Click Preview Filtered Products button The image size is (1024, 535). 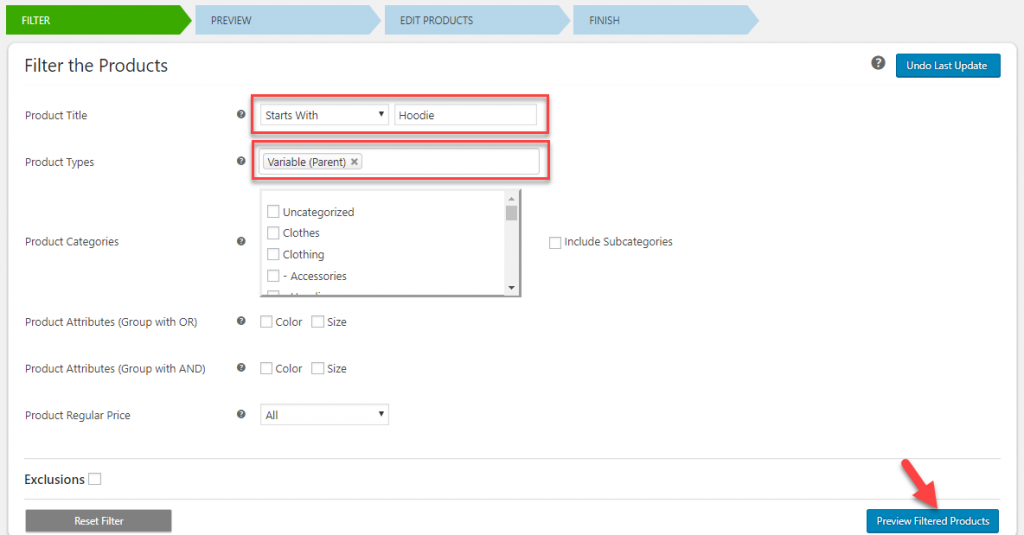coord(933,521)
